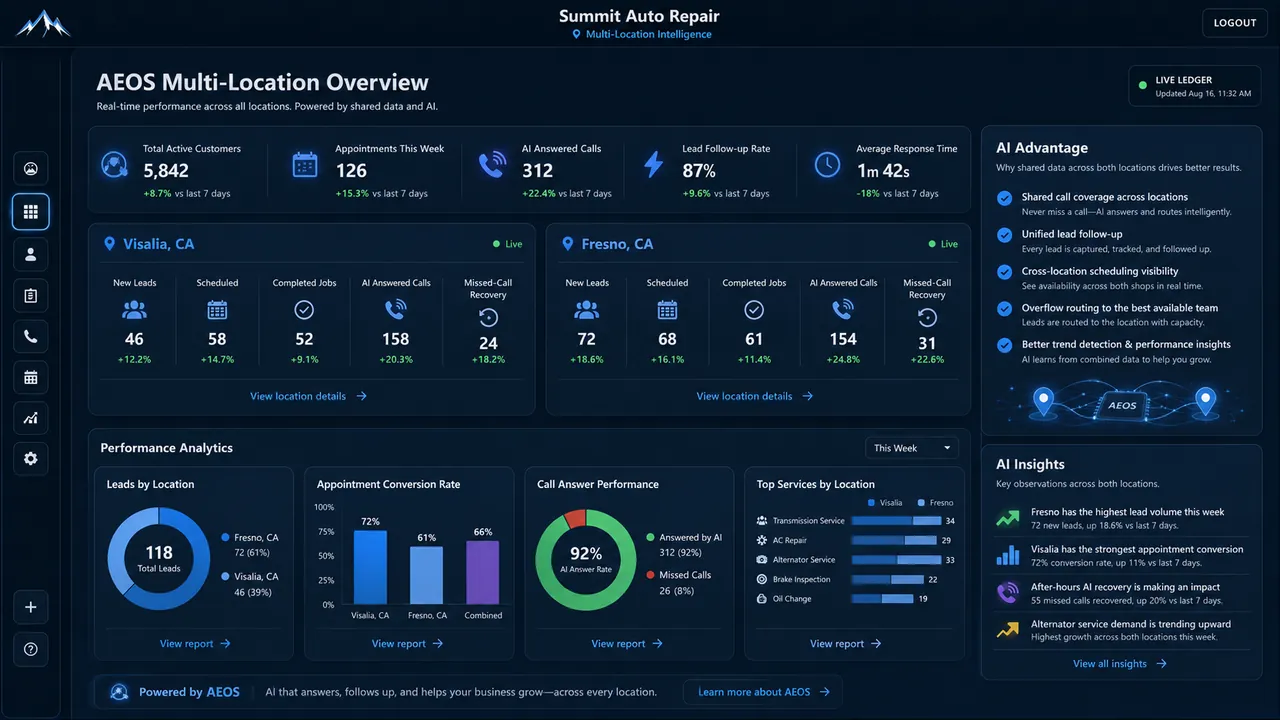Open the calendar icon in sidebar
1280x720 pixels.
point(31,377)
